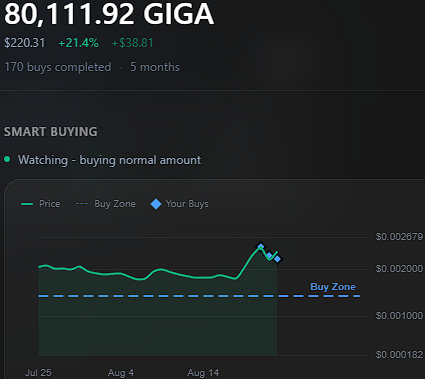Click the most recent buy diamond at the line's end
The width and height of the screenshot is (425, 379).
277,259
